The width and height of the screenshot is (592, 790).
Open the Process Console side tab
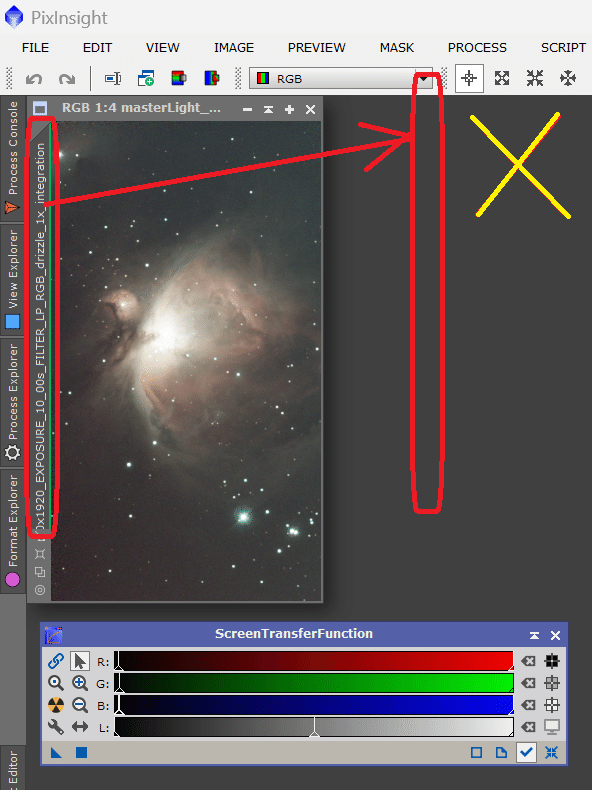(x=13, y=157)
